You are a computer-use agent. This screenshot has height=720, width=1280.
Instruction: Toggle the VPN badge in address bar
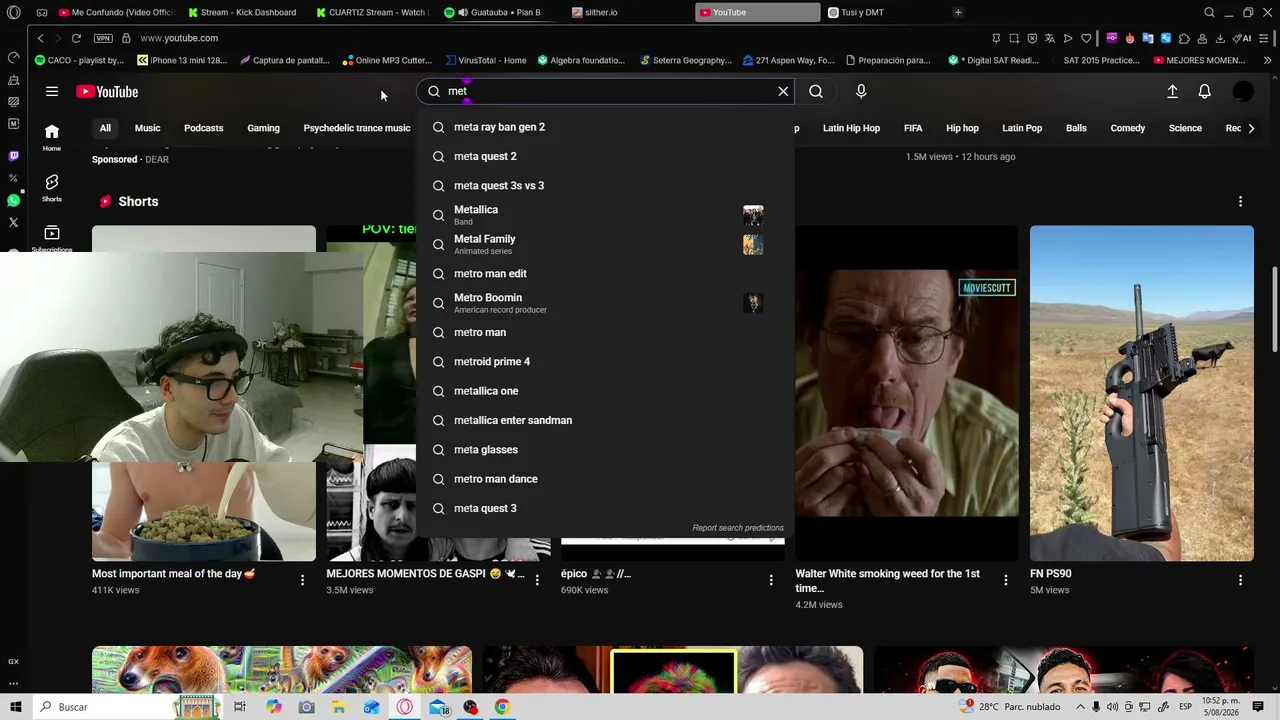pyautogui.click(x=103, y=38)
